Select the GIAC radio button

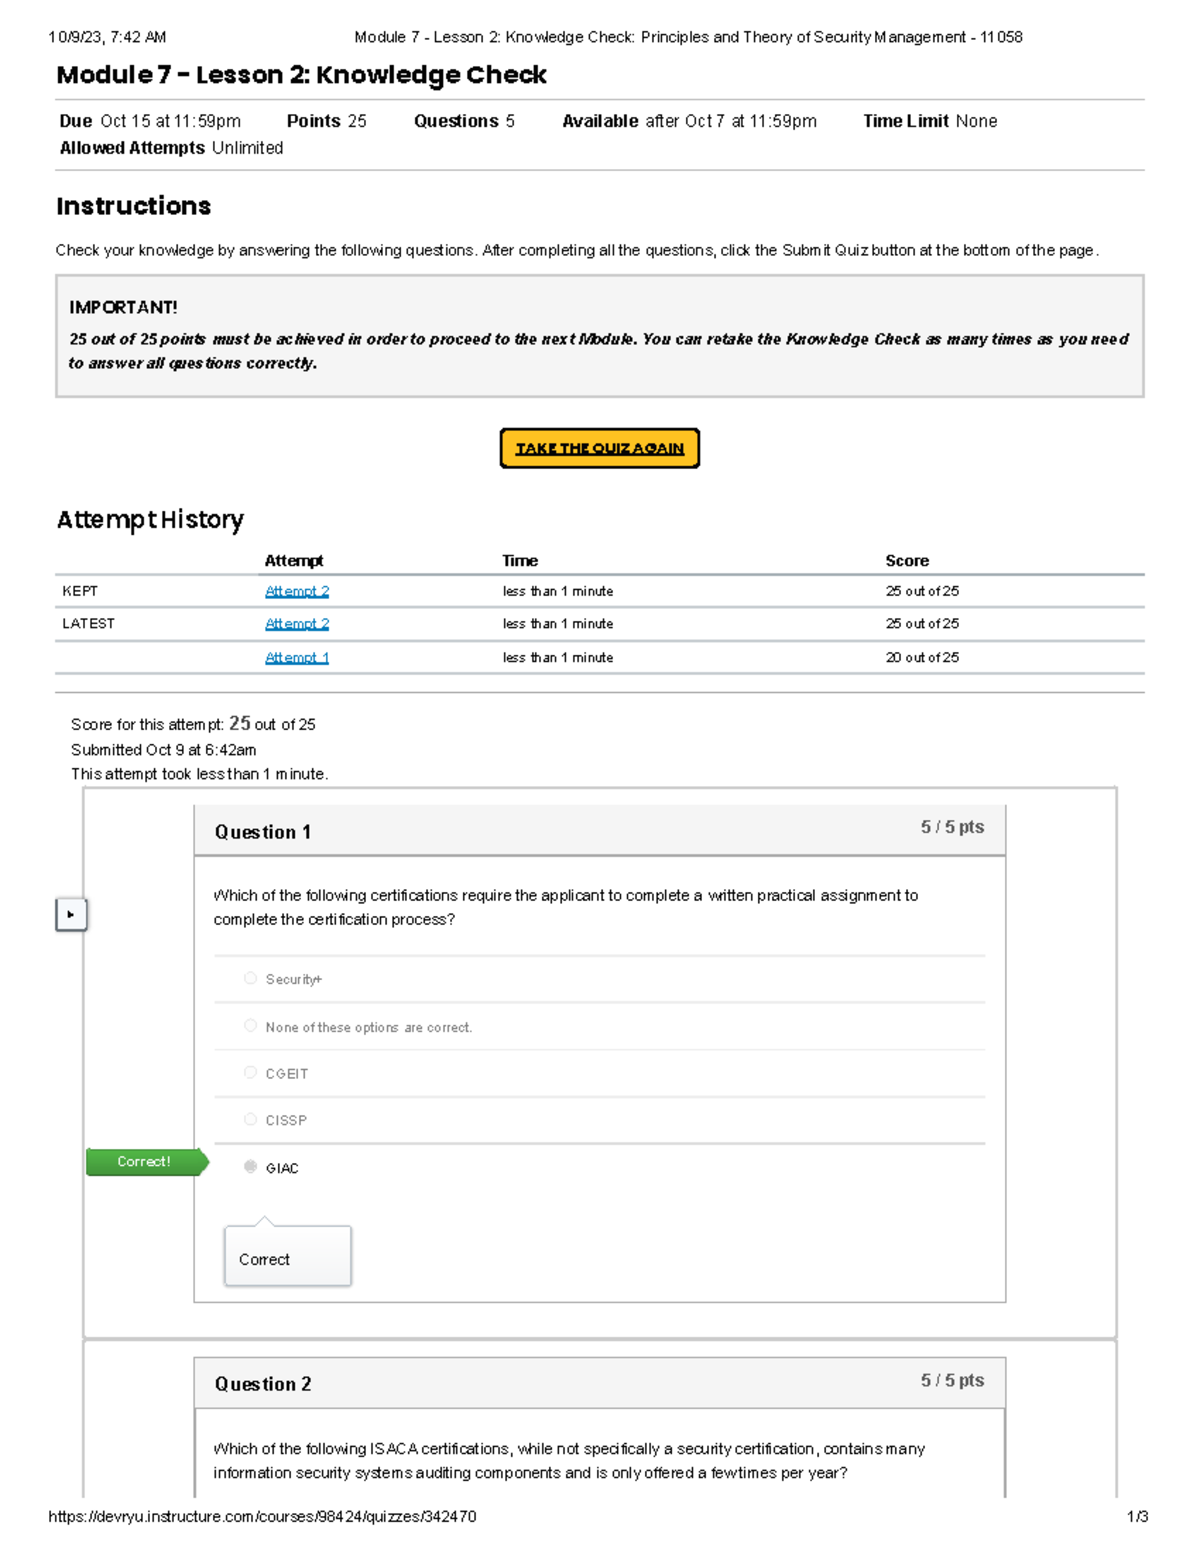(x=250, y=1166)
